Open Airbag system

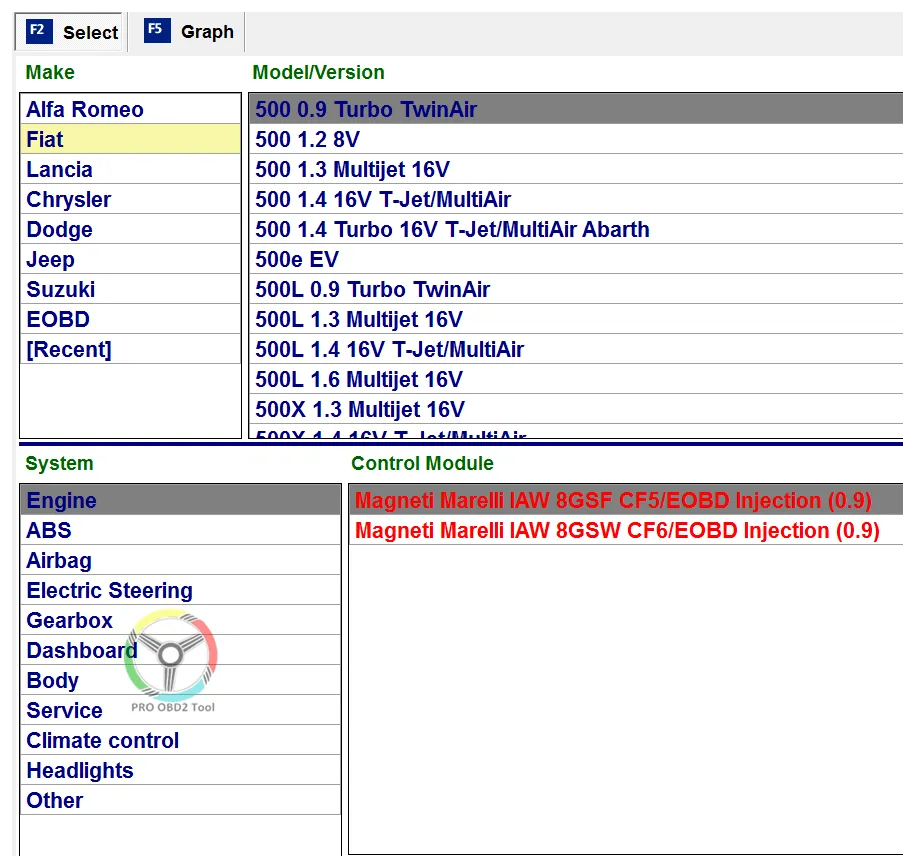pyautogui.click(x=180, y=560)
